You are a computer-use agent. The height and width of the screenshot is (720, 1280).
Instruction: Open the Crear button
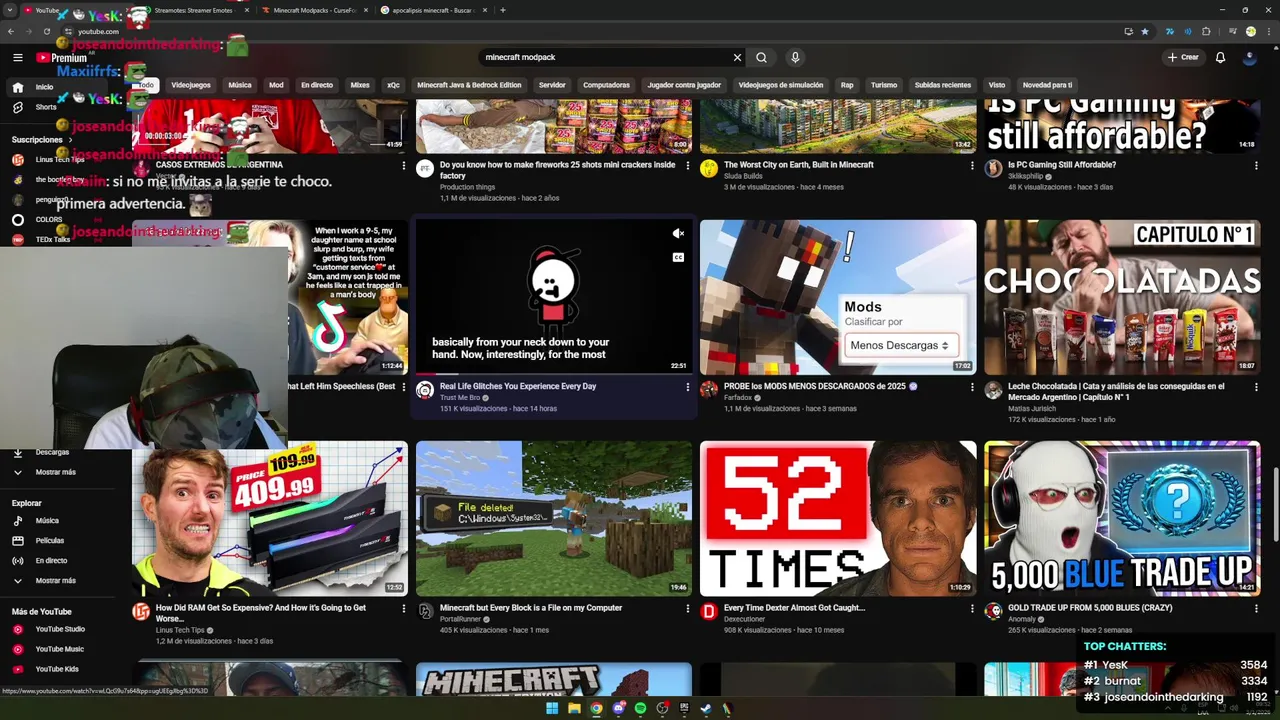1183,57
